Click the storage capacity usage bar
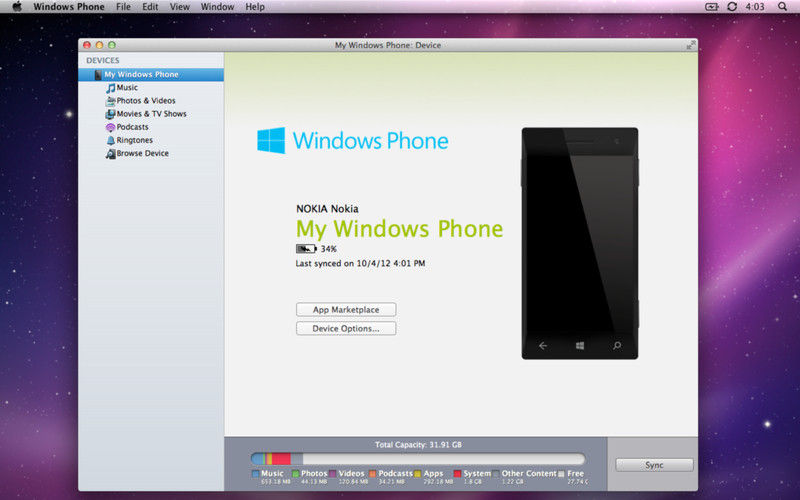 point(418,459)
